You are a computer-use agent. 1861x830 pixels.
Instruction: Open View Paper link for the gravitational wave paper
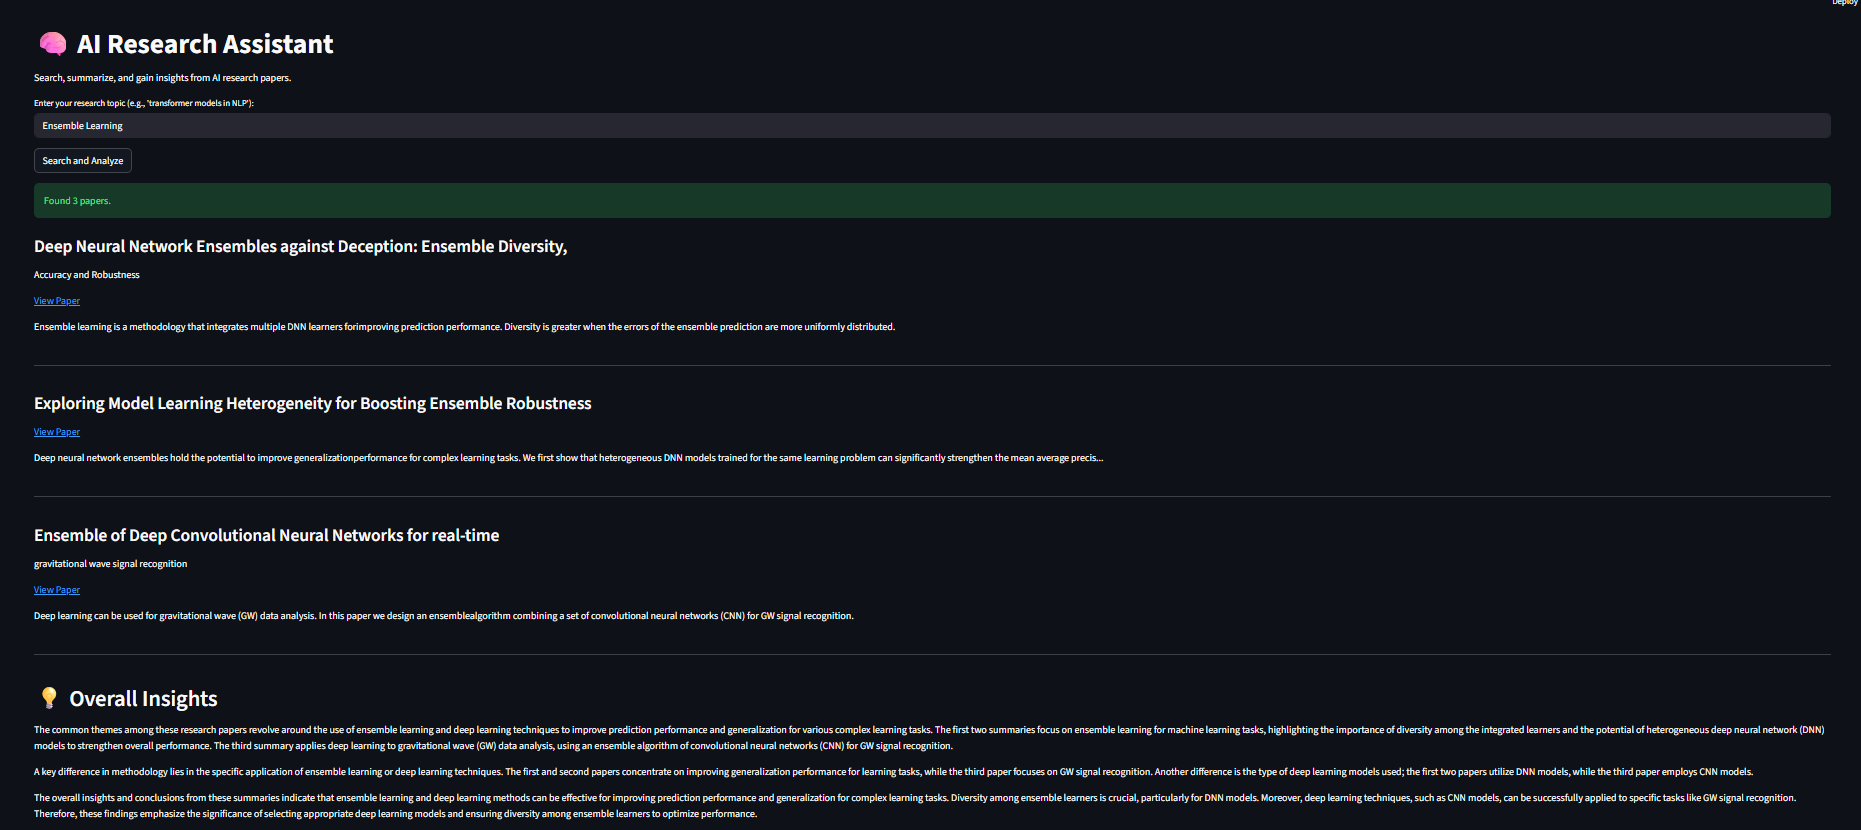[x=57, y=590]
